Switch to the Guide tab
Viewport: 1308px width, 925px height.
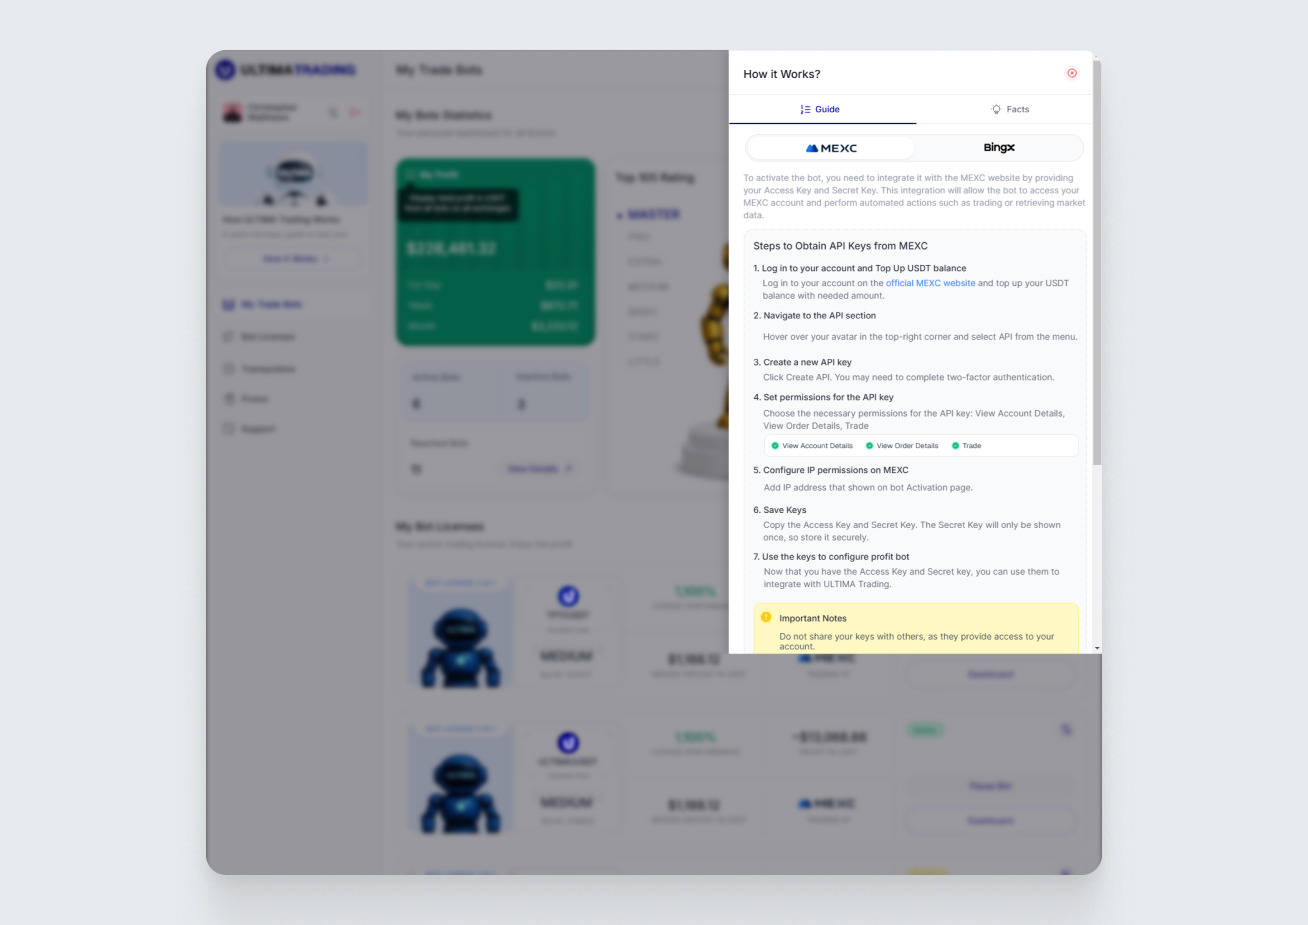822,109
